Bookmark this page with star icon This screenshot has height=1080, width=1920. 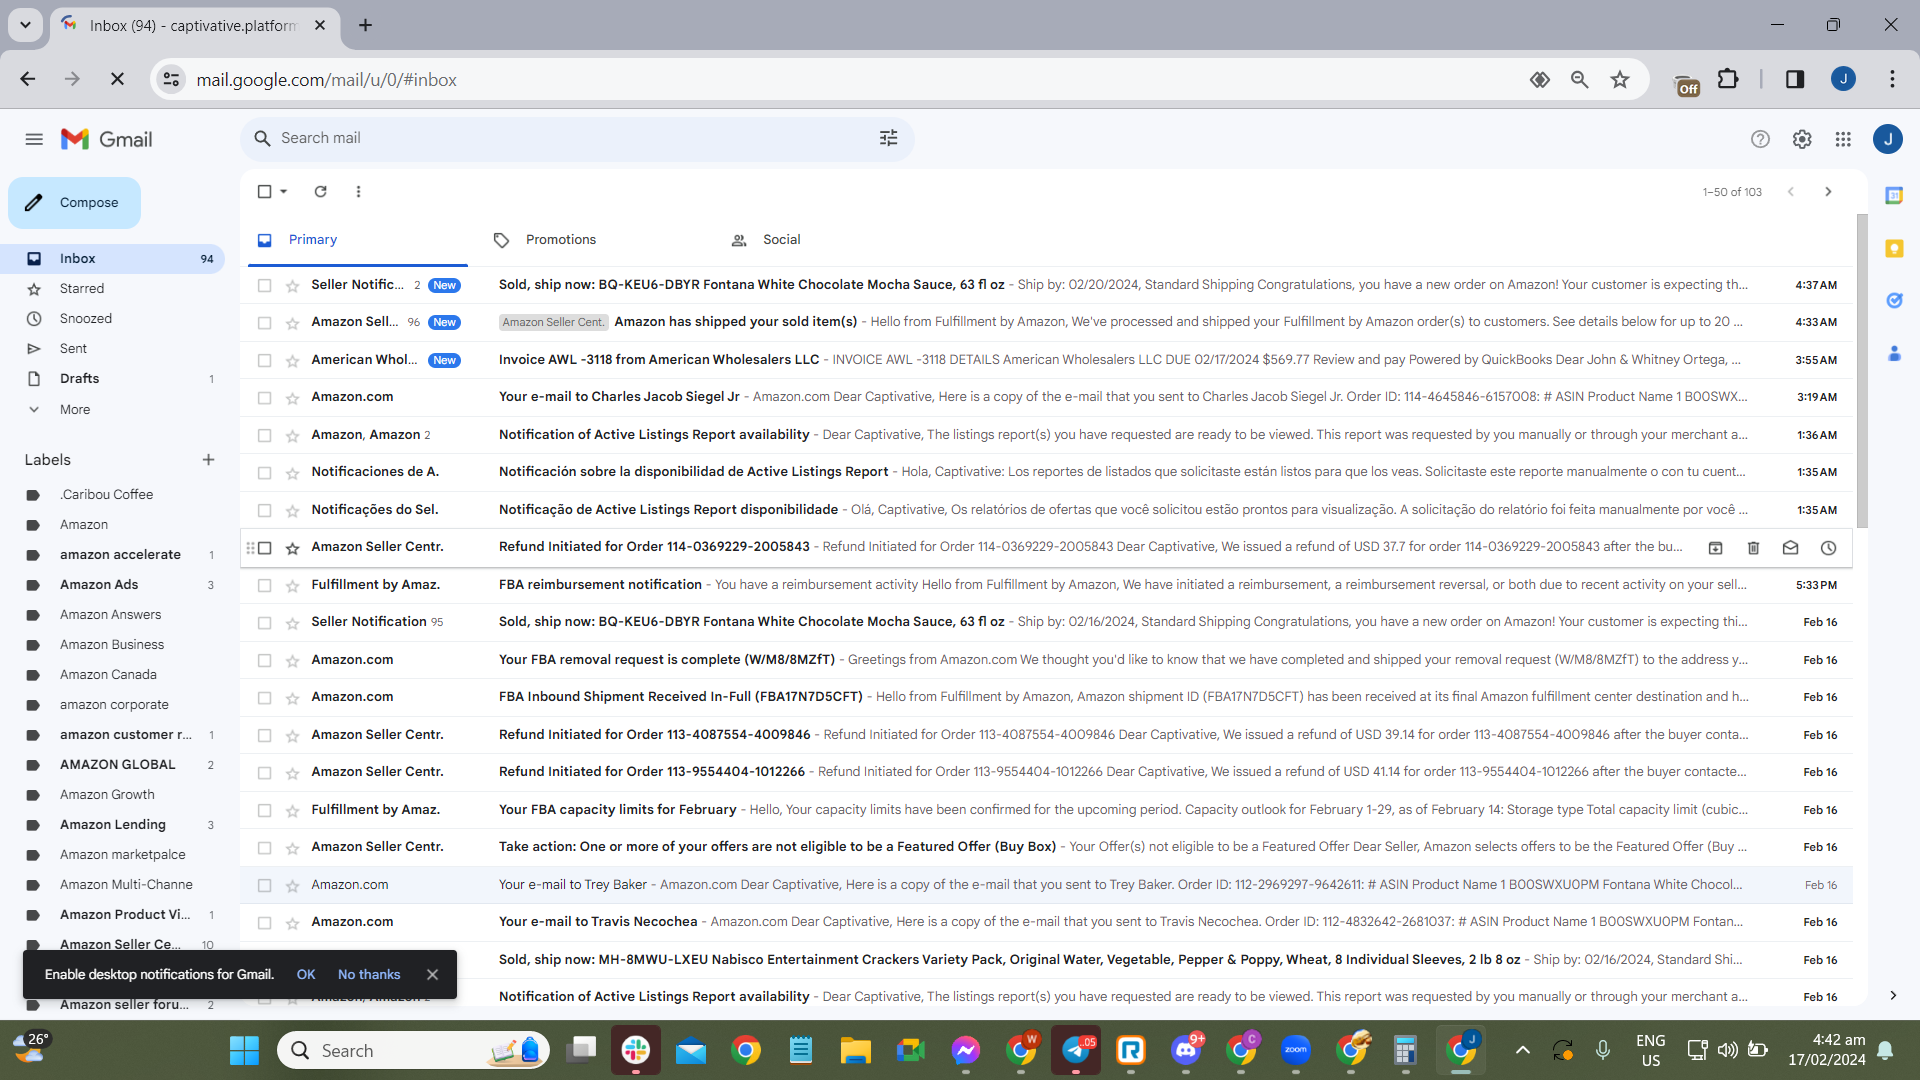click(x=1620, y=80)
